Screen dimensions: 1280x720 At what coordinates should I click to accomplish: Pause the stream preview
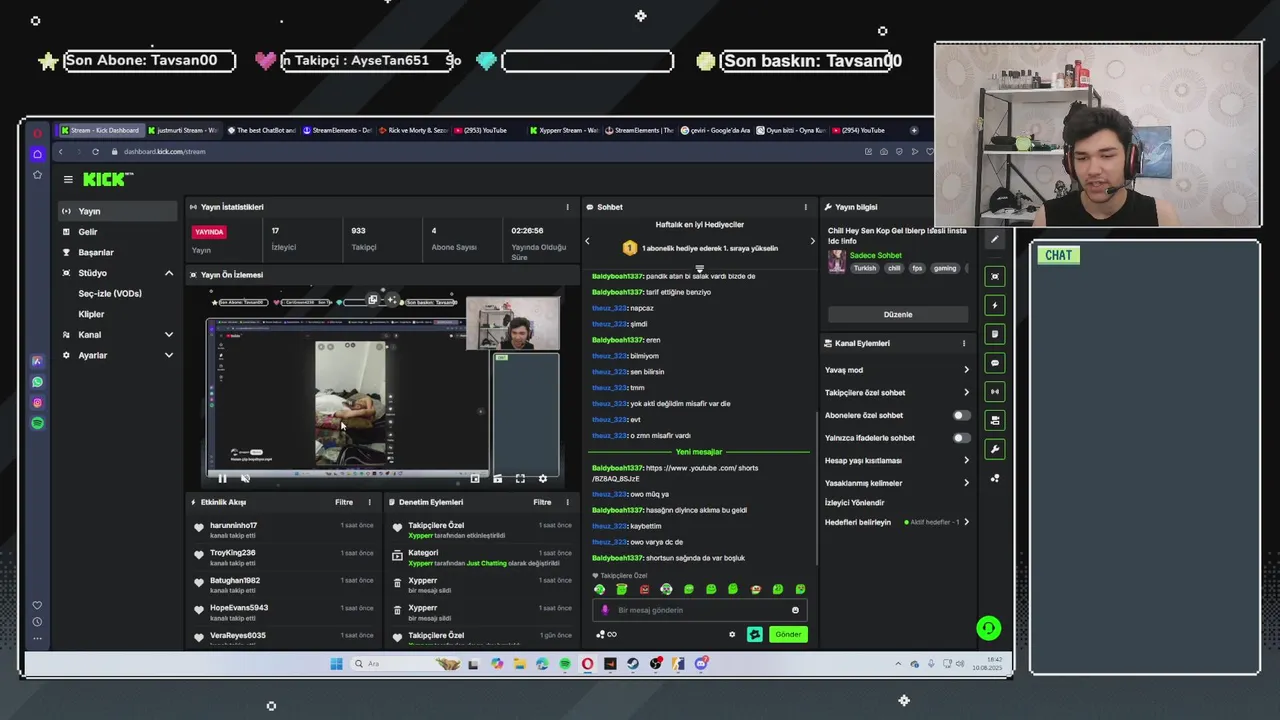coord(222,478)
